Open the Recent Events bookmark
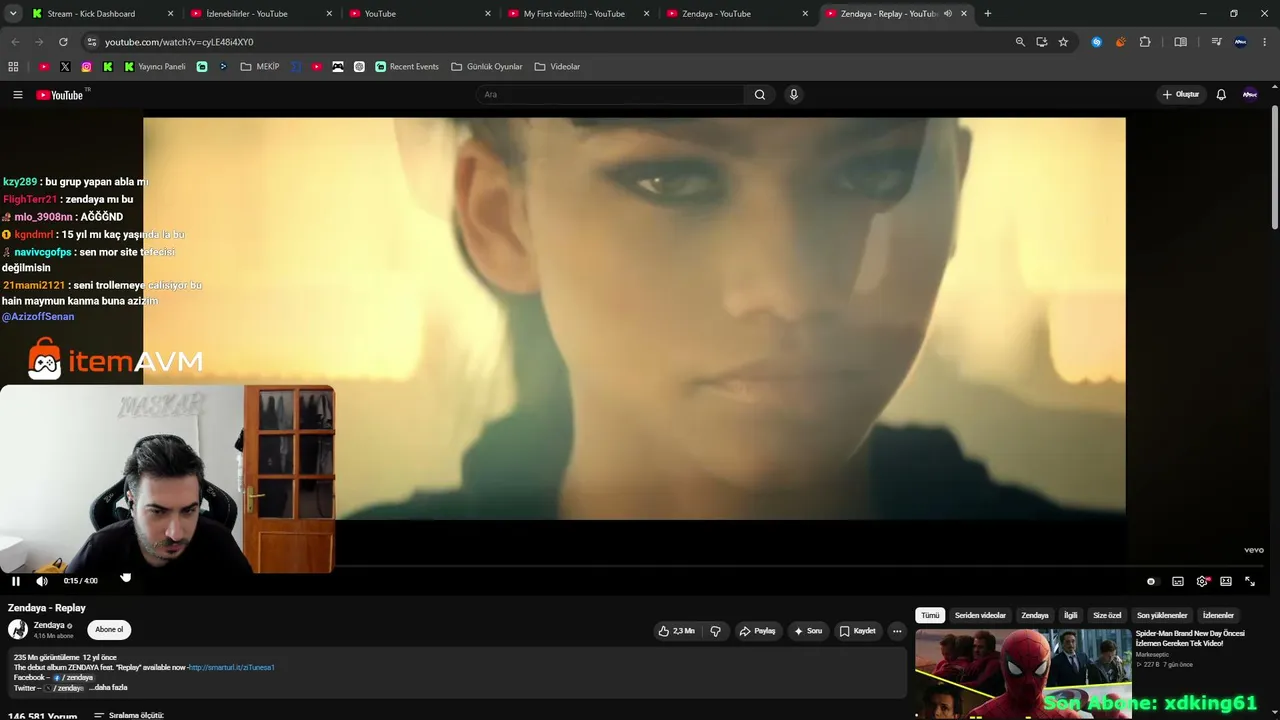The width and height of the screenshot is (1280, 720). (407, 67)
